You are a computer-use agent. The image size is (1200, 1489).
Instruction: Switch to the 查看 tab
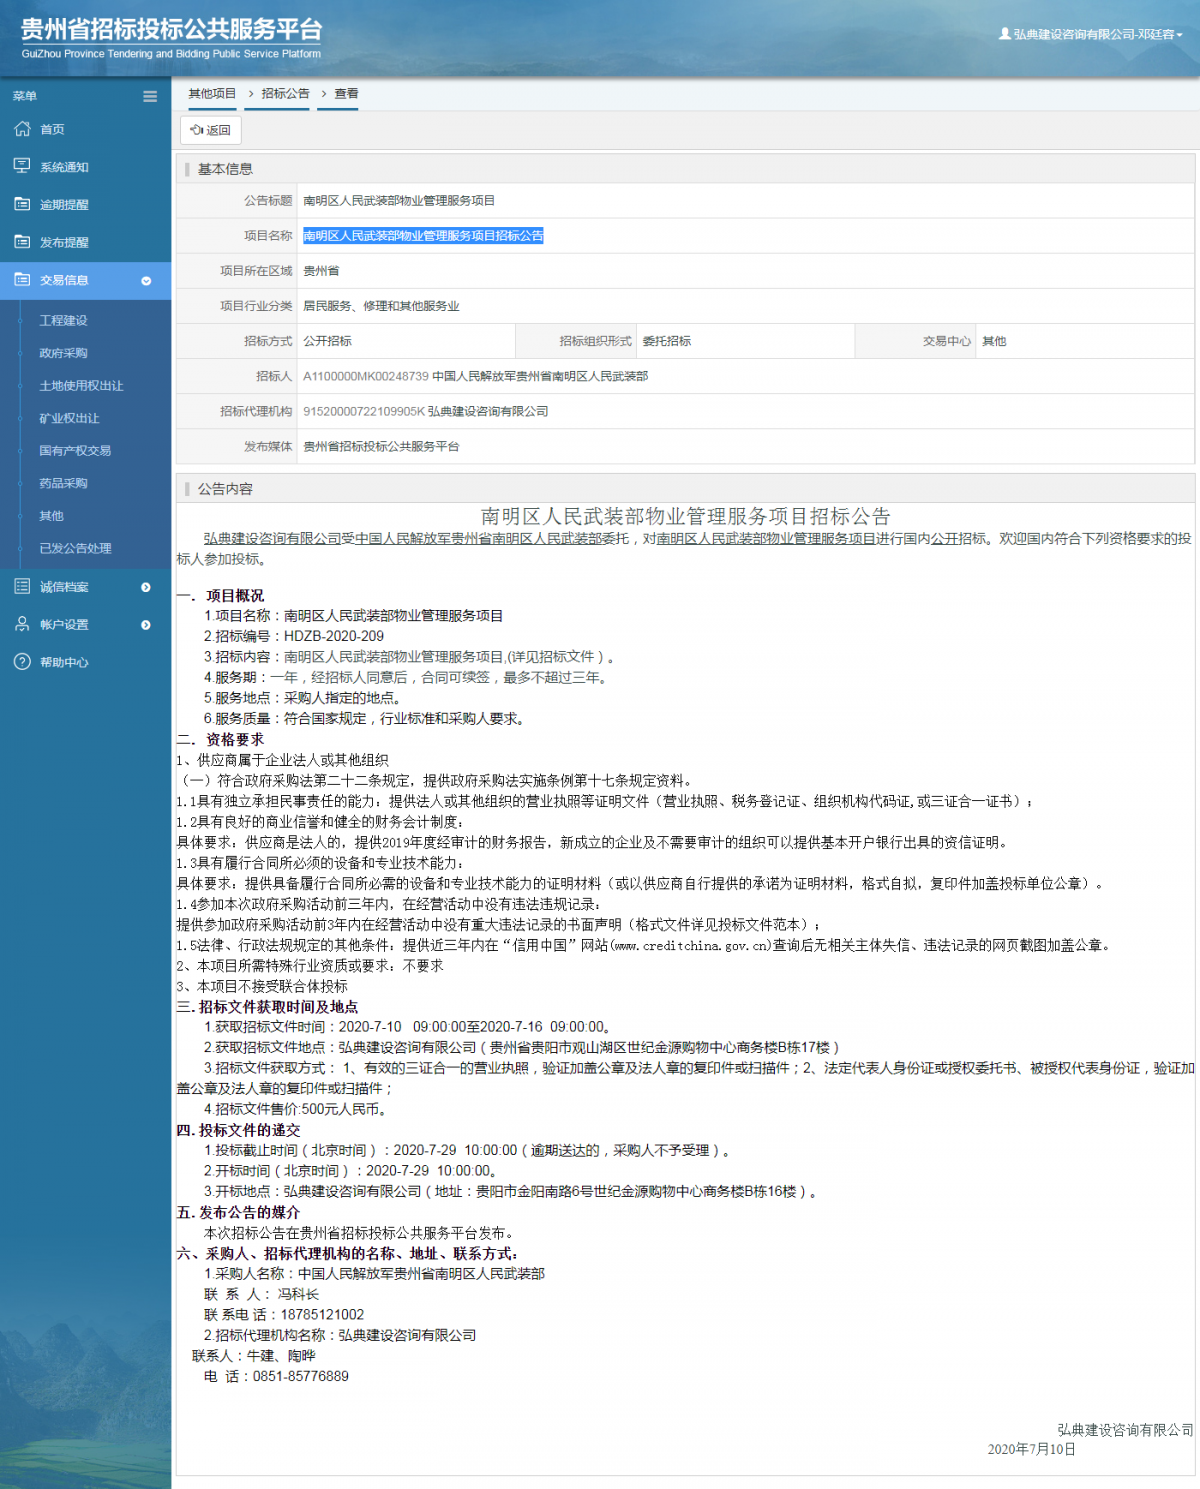click(347, 93)
